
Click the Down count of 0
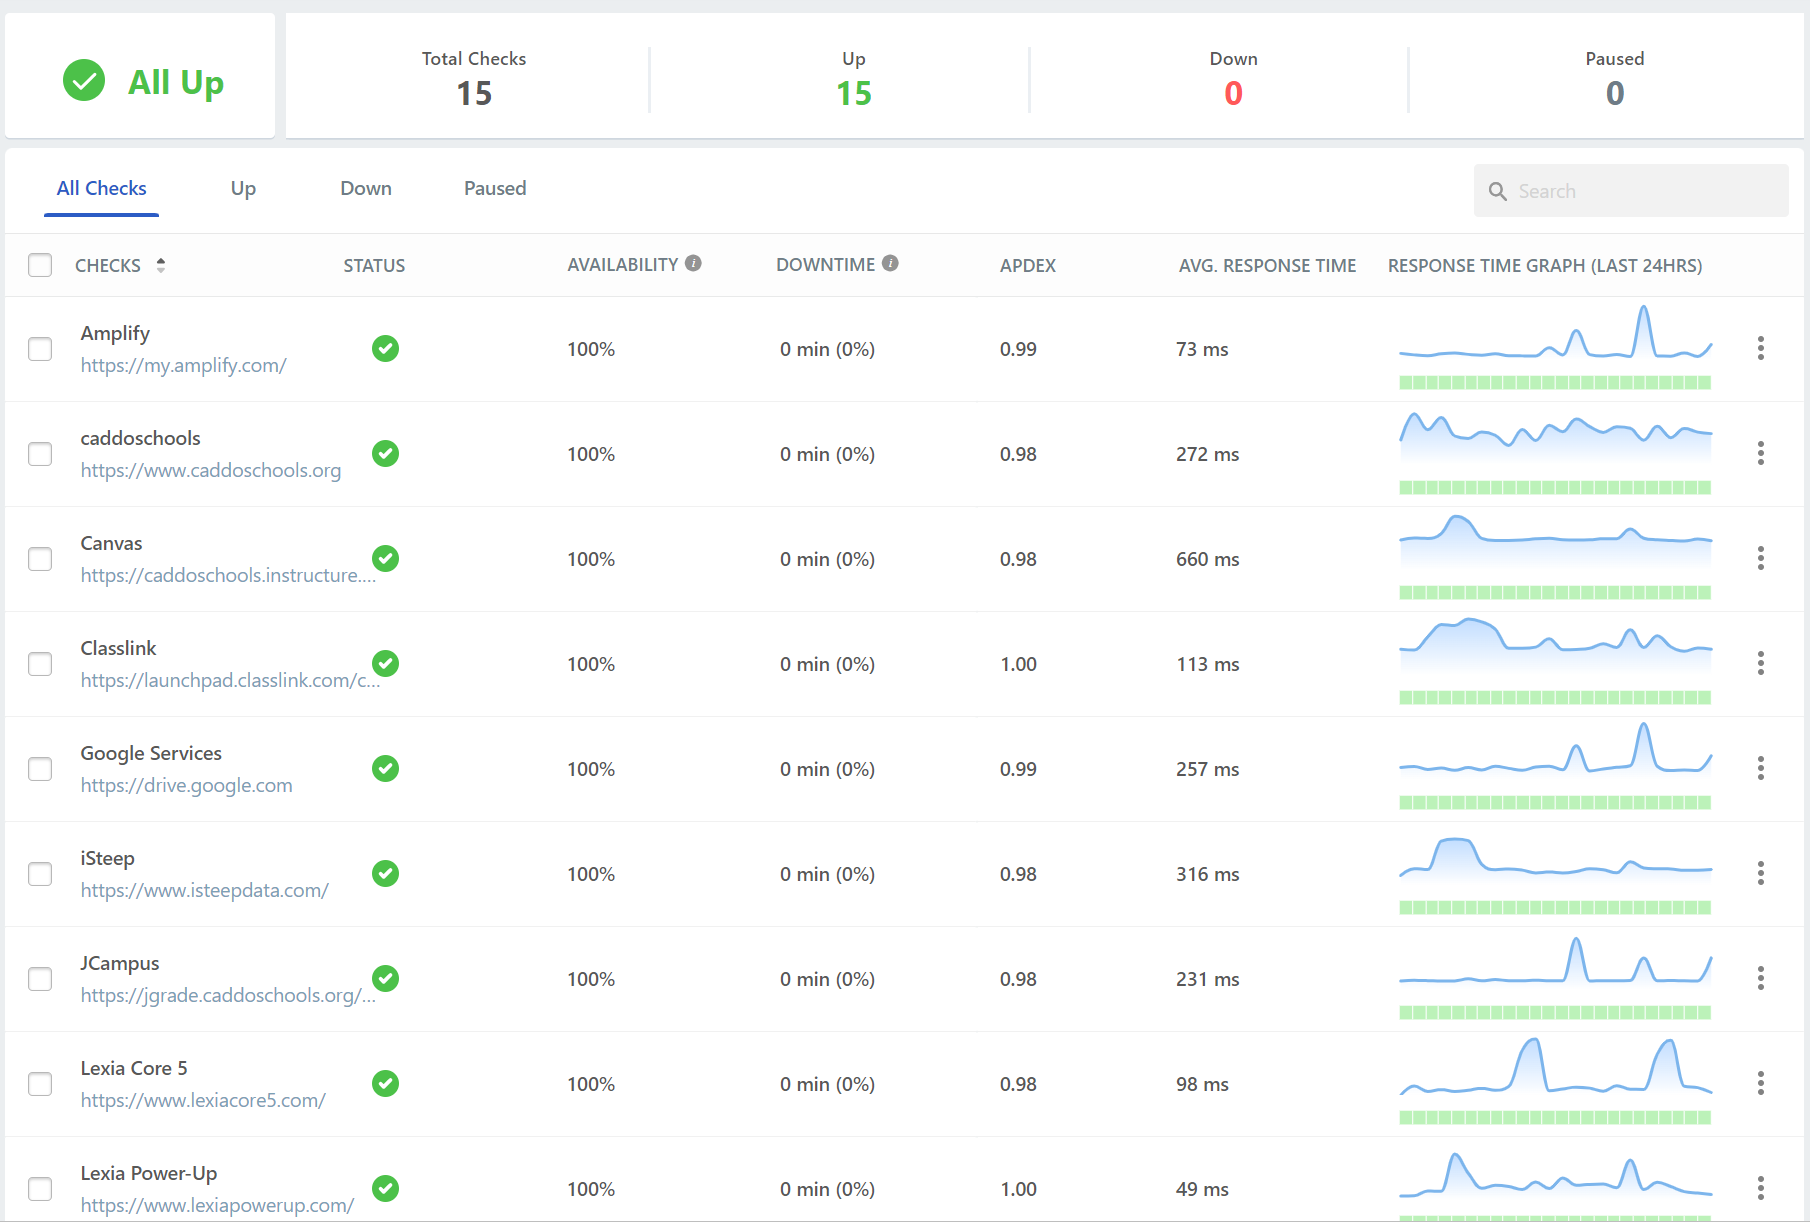(1233, 93)
